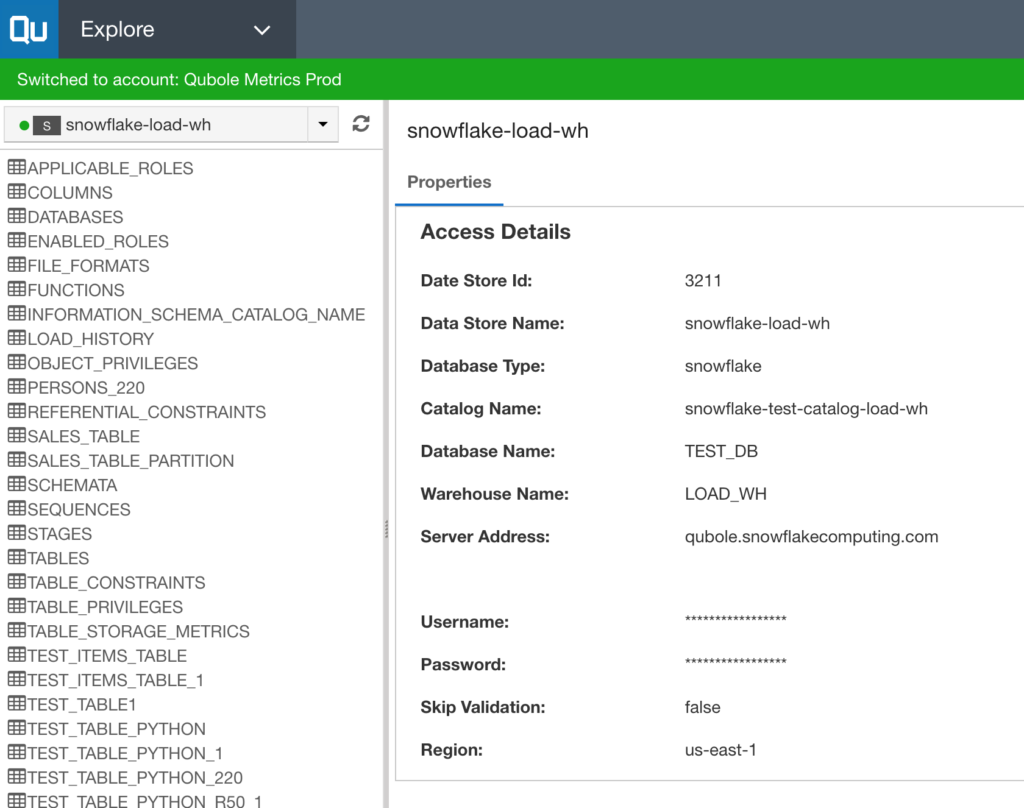Image resolution: width=1024 pixels, height=808 pixels.
Task: Open the TEST_TABLE_PYTHON_1 table
Action: click(x=125, y=754)
